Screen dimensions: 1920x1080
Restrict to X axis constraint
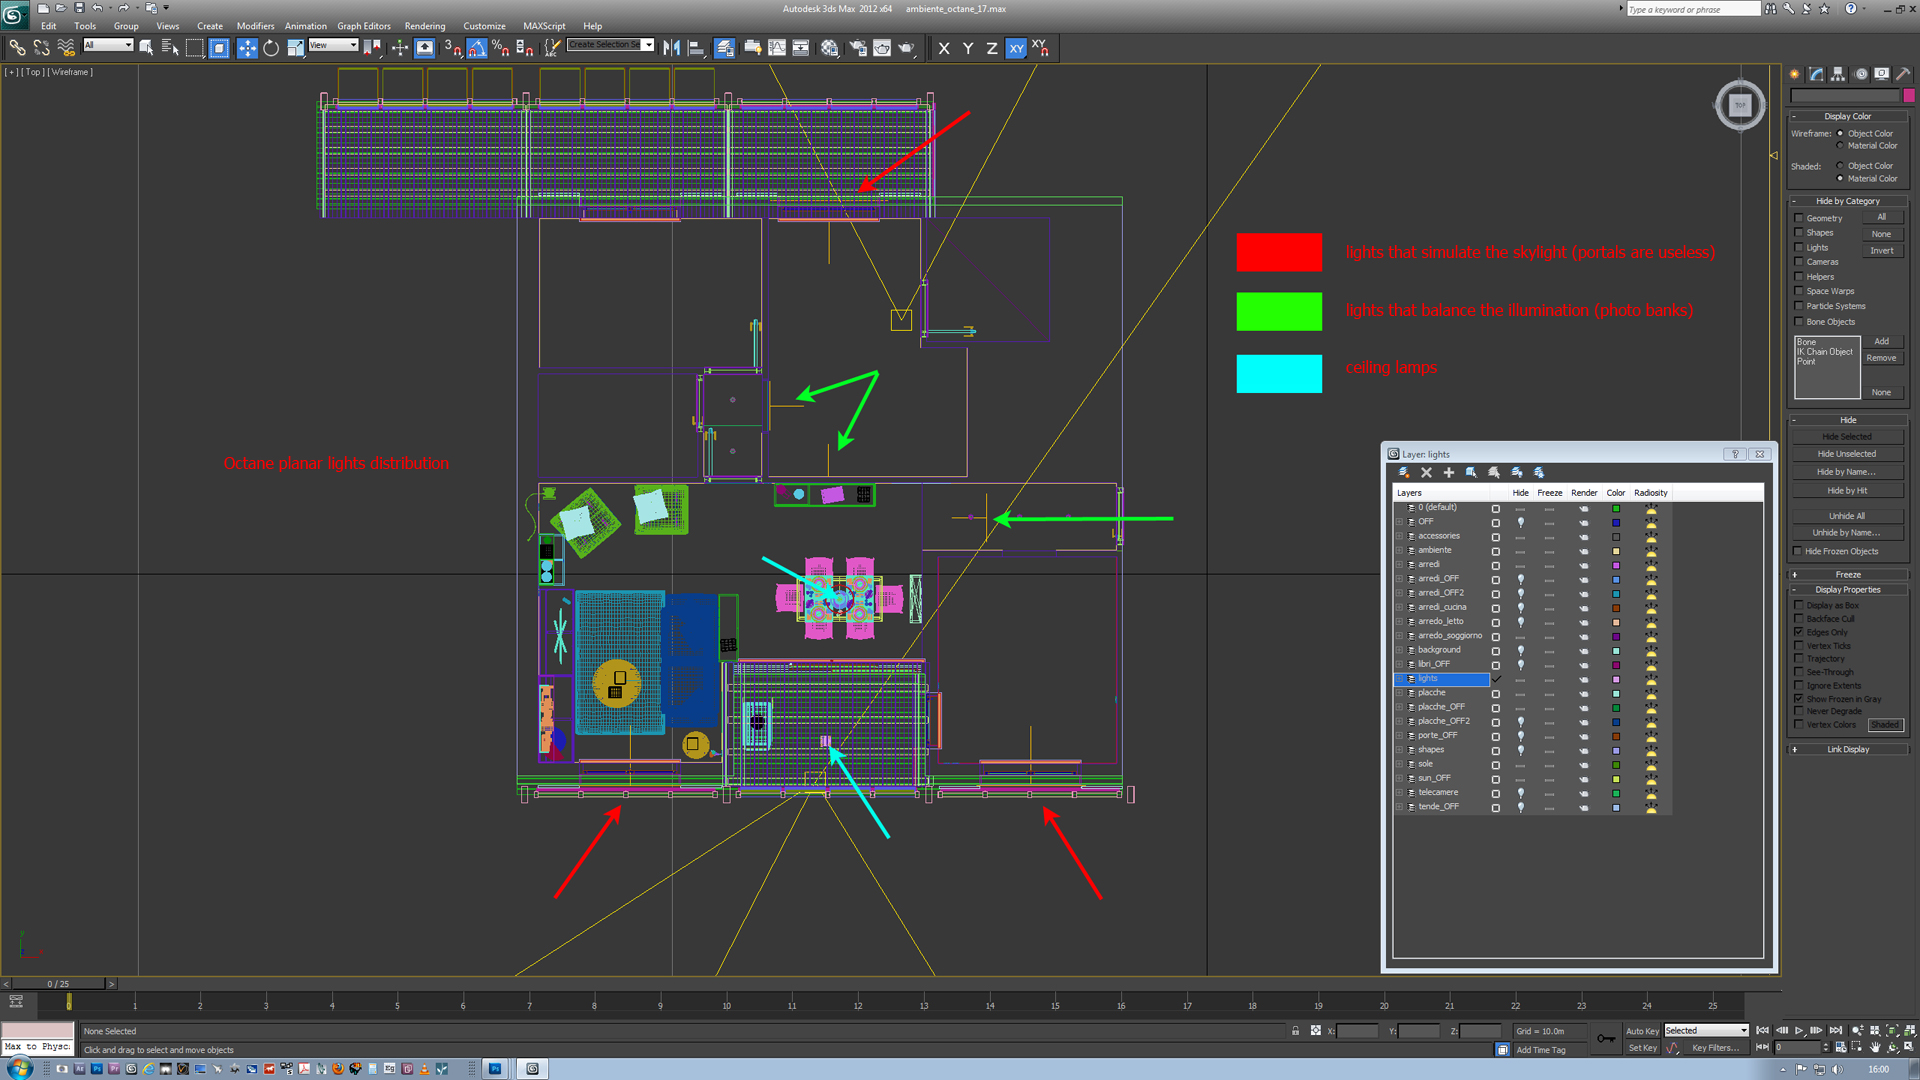[944, 48]
